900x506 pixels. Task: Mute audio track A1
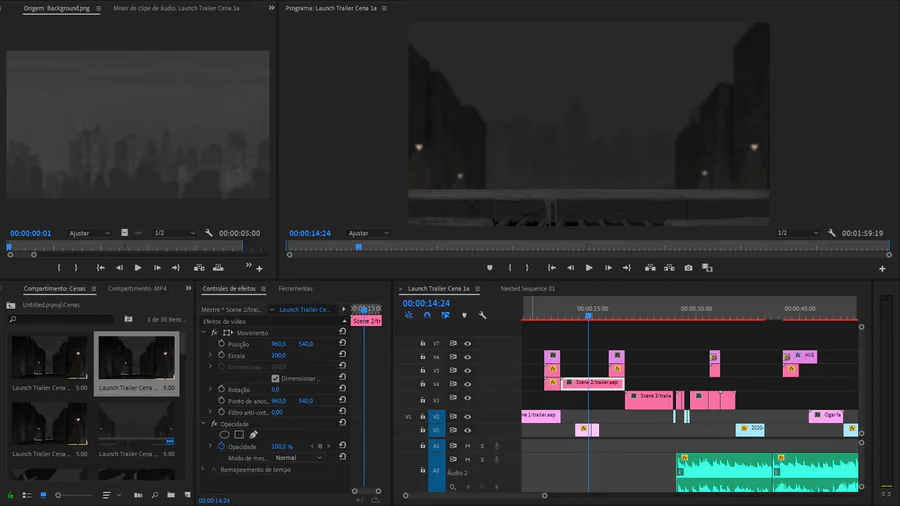[x=468, y=446]
